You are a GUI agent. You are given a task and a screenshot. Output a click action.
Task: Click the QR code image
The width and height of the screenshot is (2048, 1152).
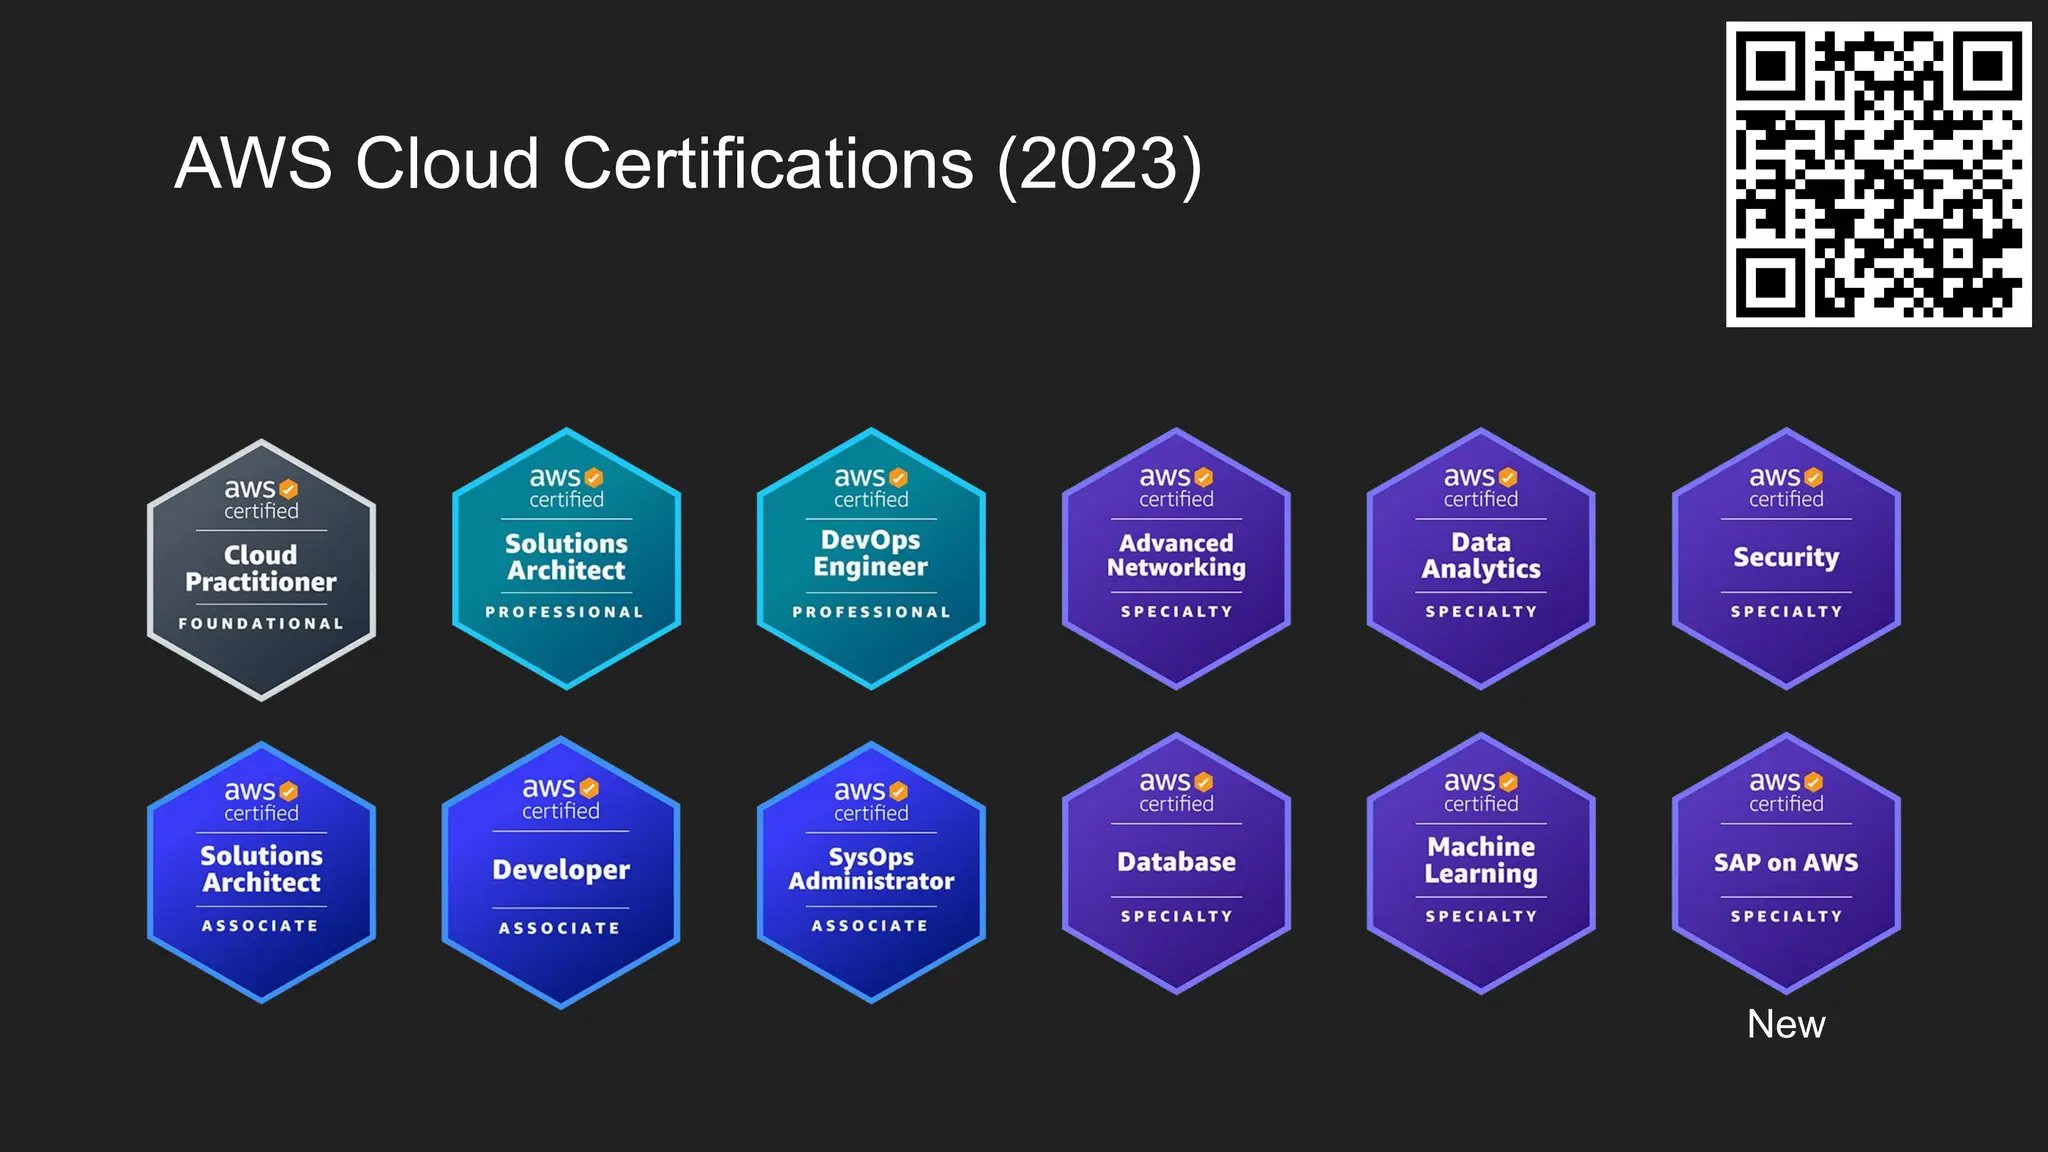click(1879, 174)
